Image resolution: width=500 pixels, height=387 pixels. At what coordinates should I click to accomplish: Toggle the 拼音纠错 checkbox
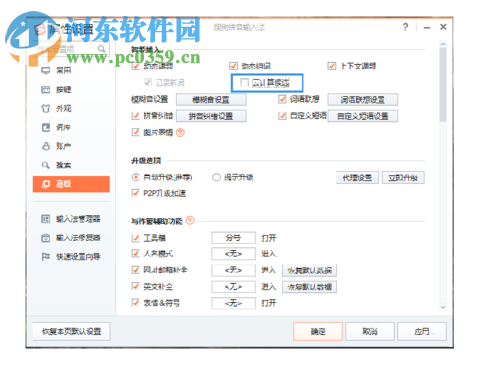(135, 116)
